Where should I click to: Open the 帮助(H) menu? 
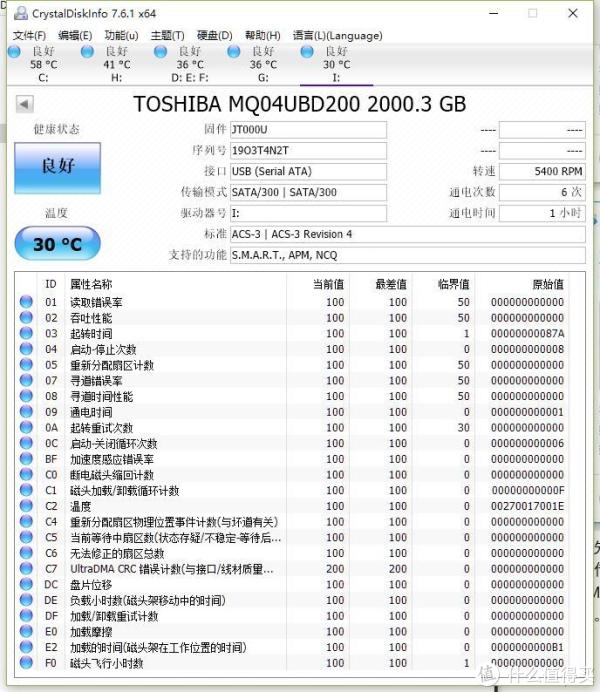(x=262, y=36)
